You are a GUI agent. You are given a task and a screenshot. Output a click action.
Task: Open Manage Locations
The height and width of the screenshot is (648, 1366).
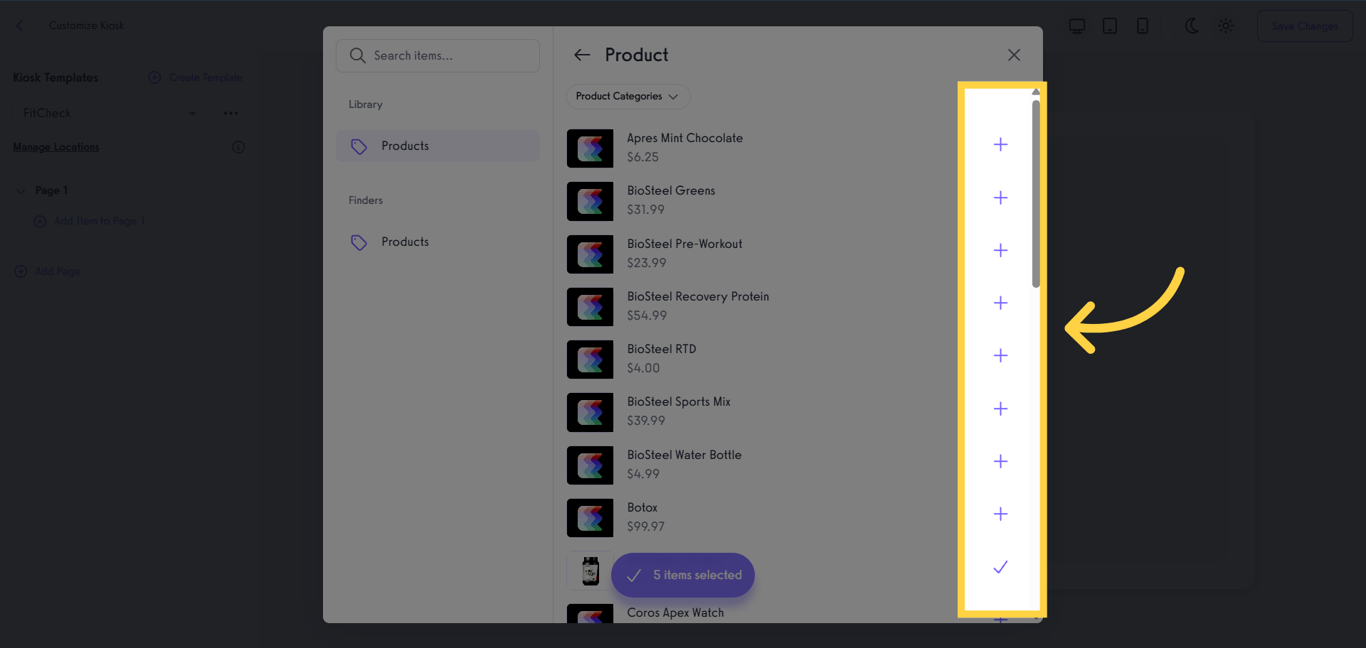[55, 147]
